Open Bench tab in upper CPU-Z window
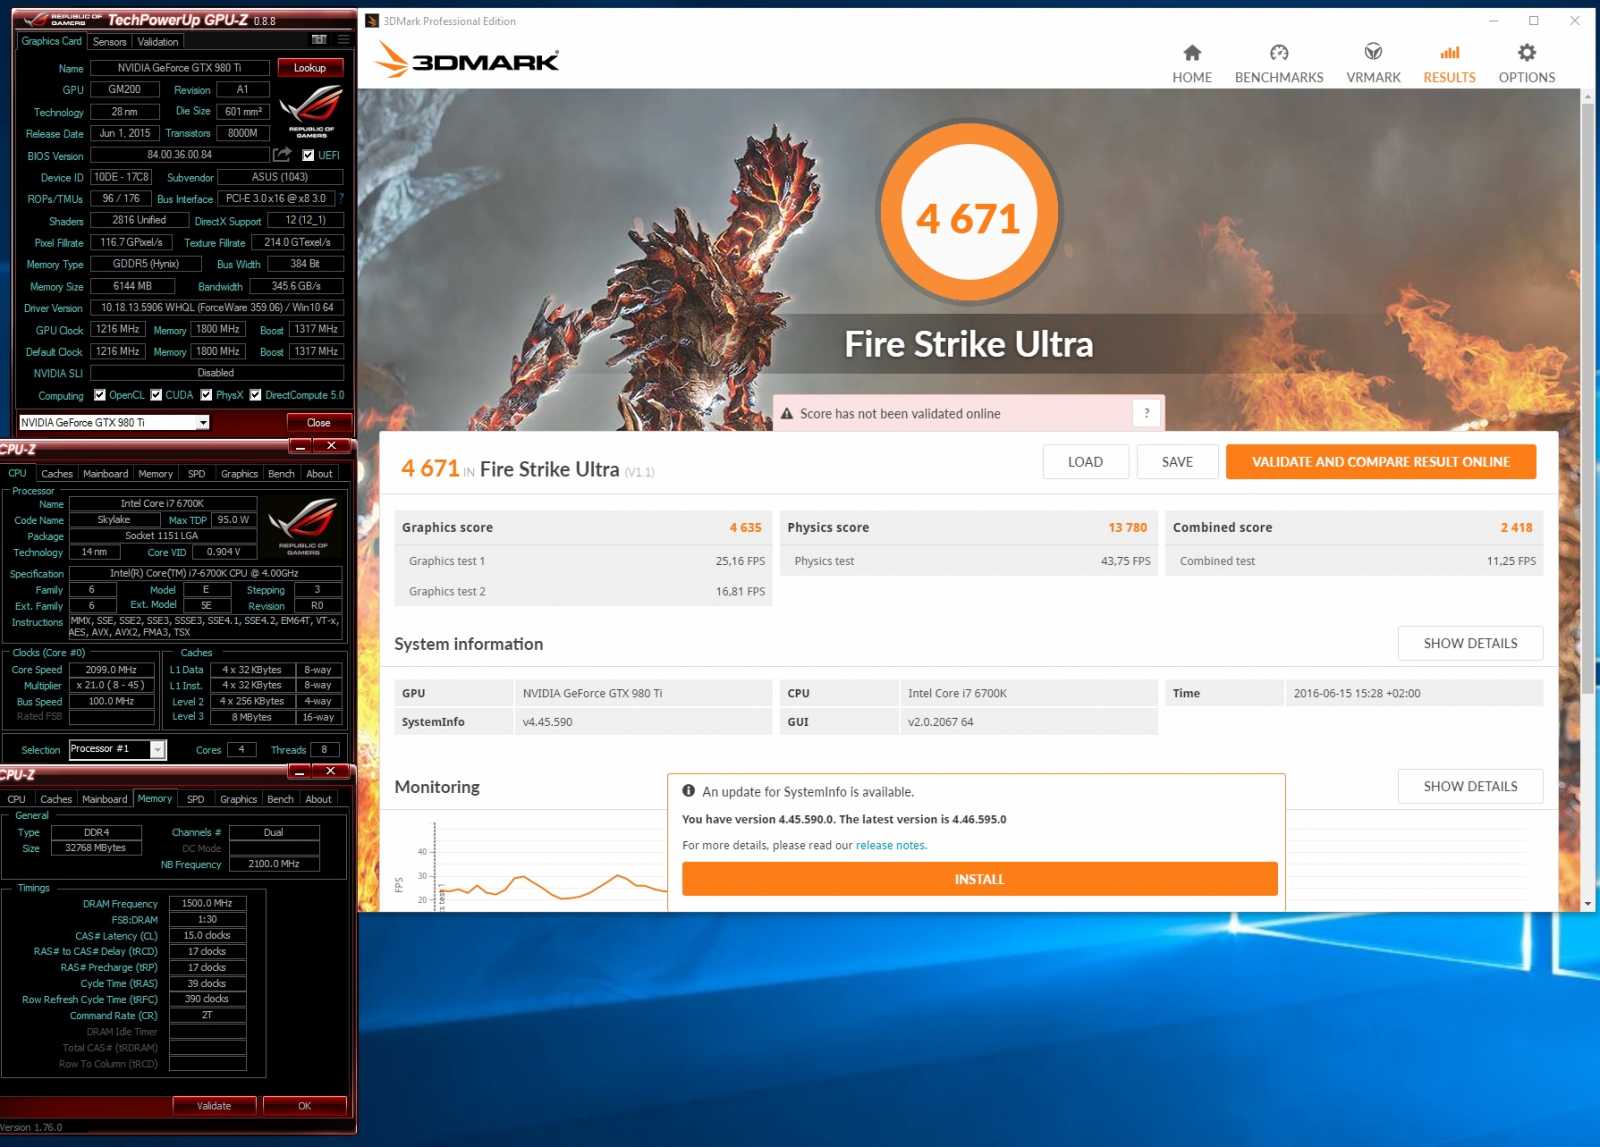The height and width of the screenshot is (1147, 1600). tap(282, 474)
